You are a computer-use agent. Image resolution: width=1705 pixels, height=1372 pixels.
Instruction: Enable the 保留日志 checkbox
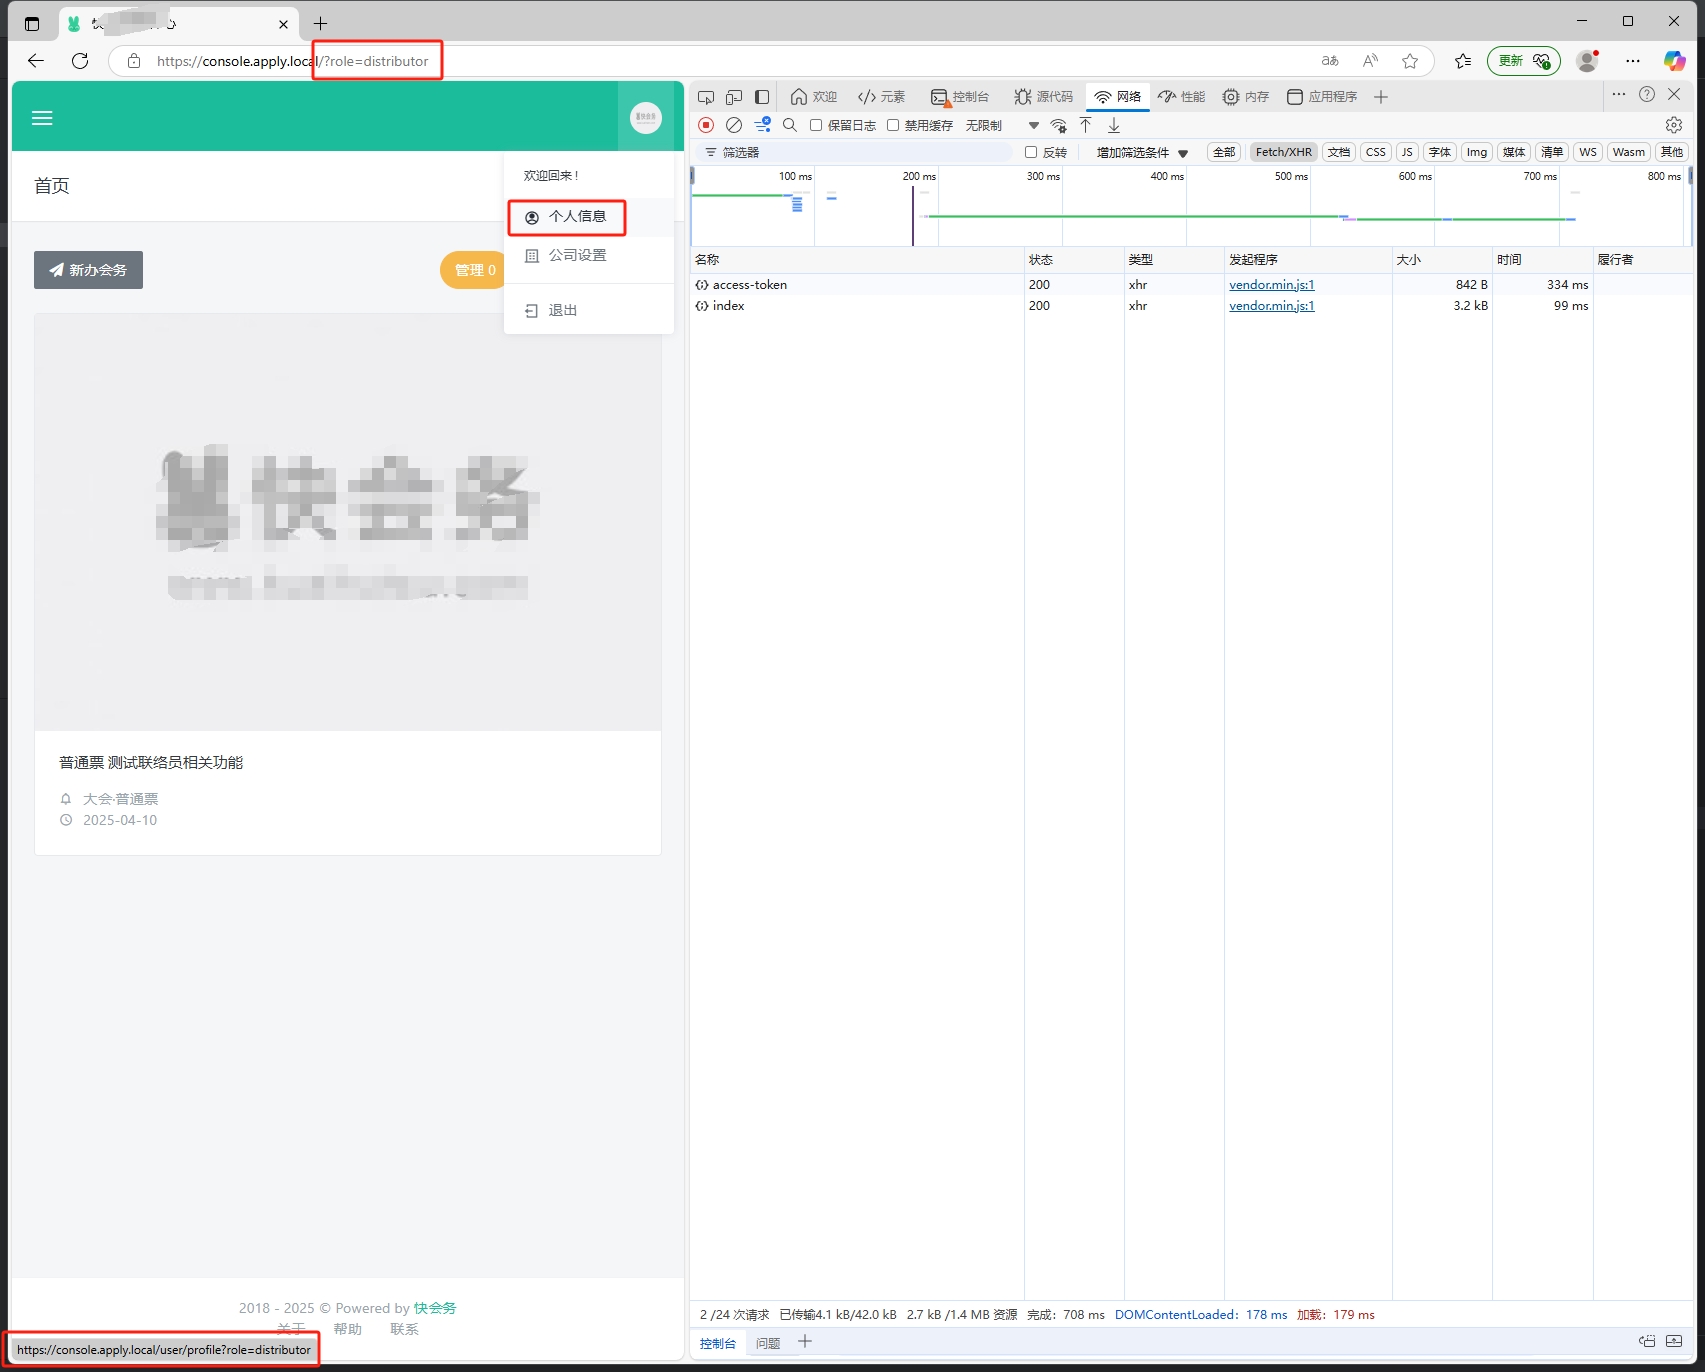point(816,125)
